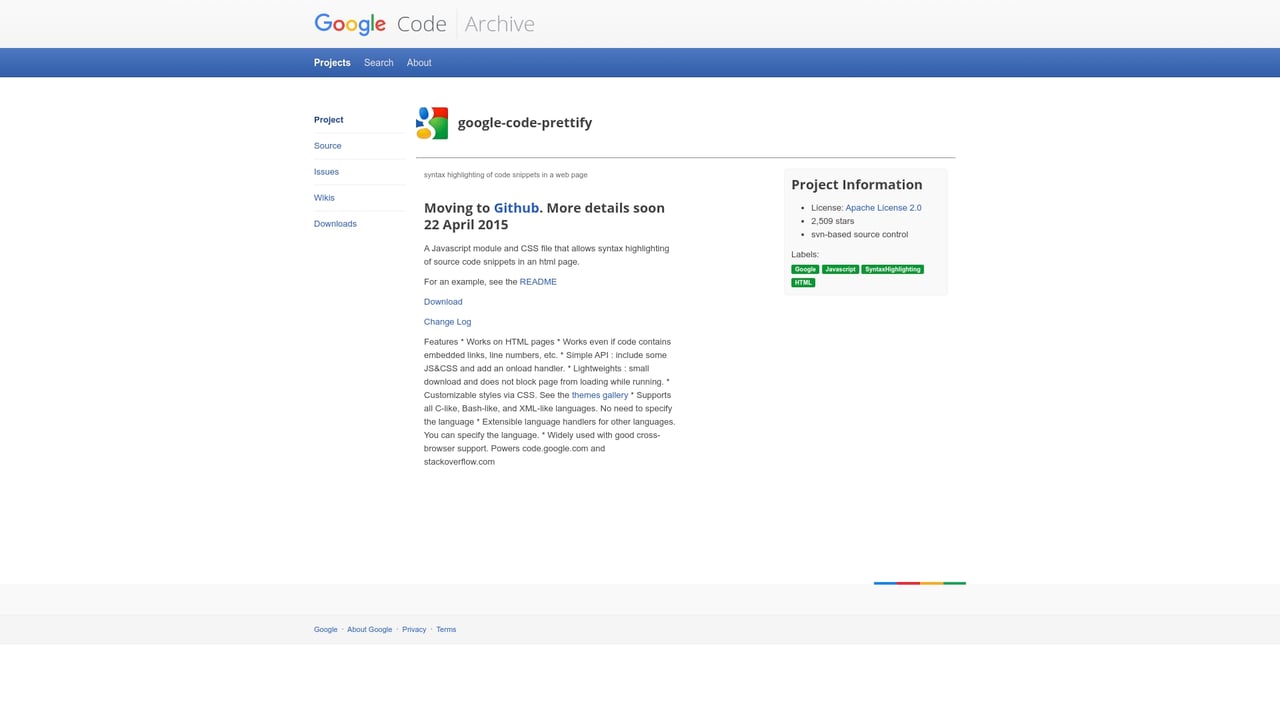The height and width of the screenshot is (720, 1280).
Task: Click the colored Google bar graphic
Action: [x=919, y=582]
